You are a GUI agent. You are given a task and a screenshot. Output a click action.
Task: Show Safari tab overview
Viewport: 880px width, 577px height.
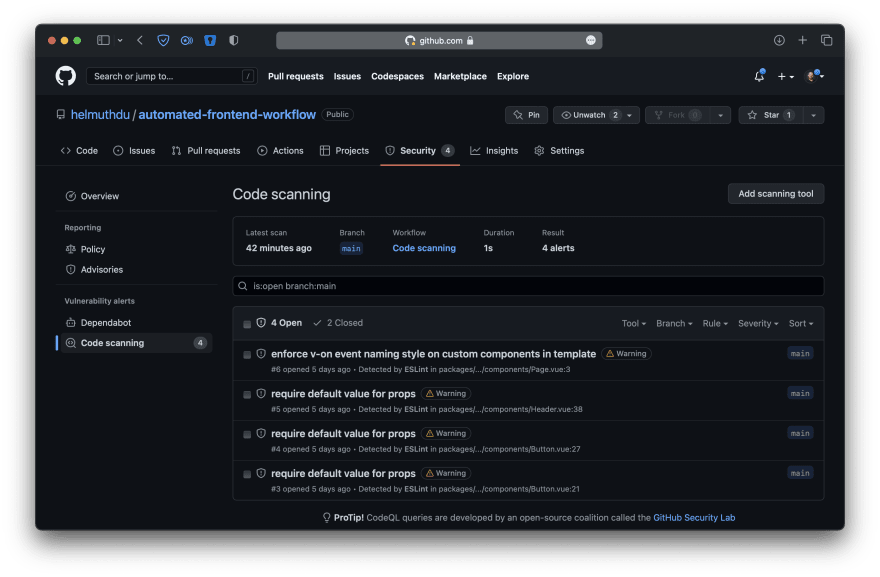coord(826,40)
